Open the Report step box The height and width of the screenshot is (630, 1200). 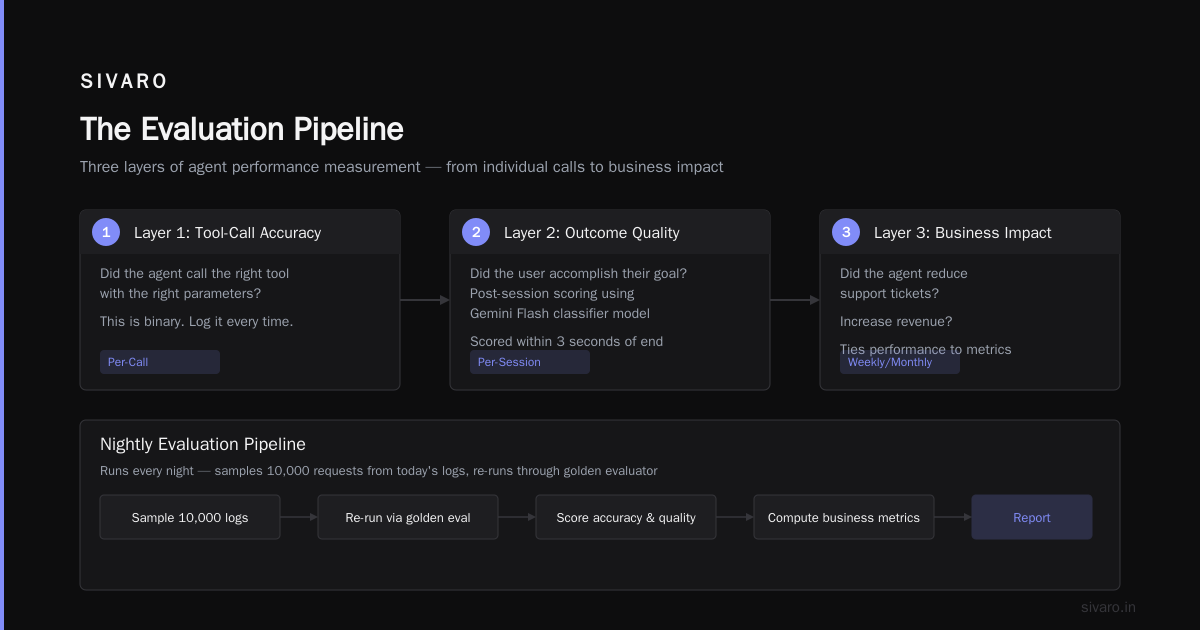[1032, 517]
